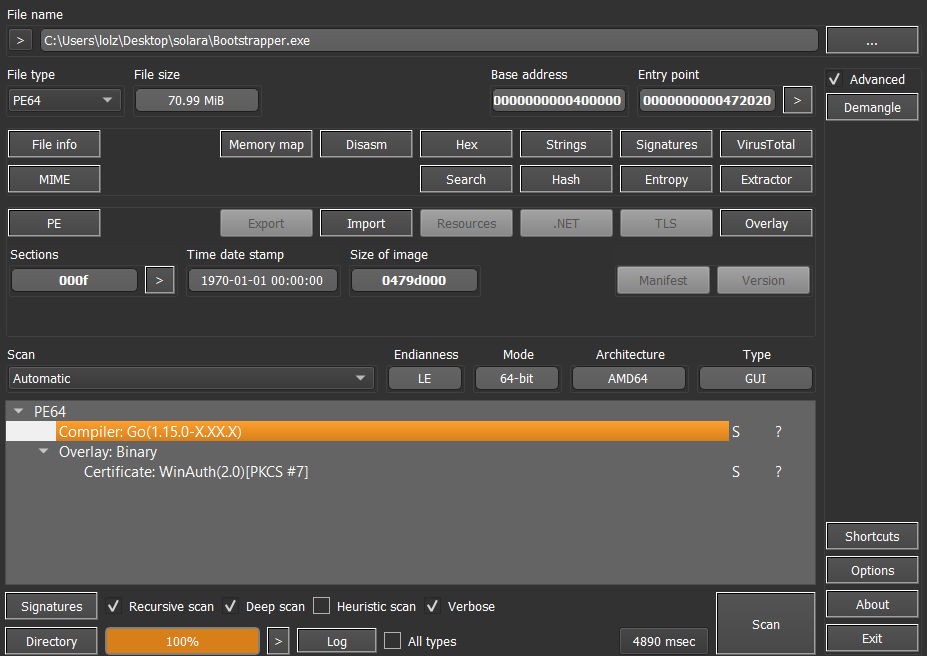Click the question mark on the Certificate row
The image size is (927, 656).
point(779,472)
